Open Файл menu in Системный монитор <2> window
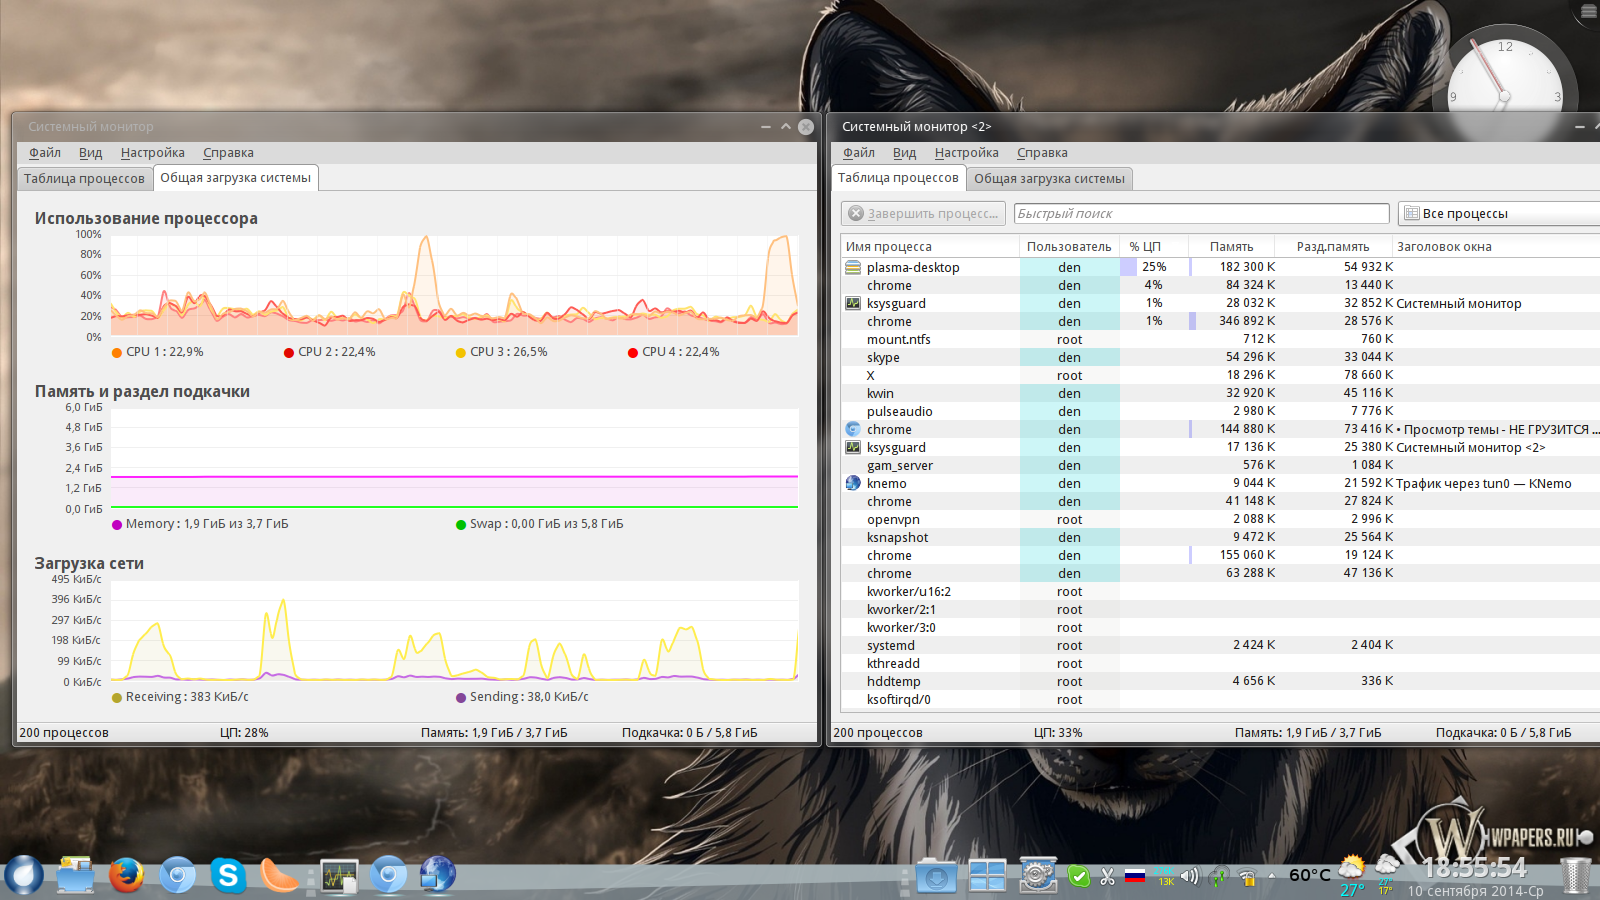This screenshot has height=900, width=1600. pyautogui.click(x=859, y=153)
